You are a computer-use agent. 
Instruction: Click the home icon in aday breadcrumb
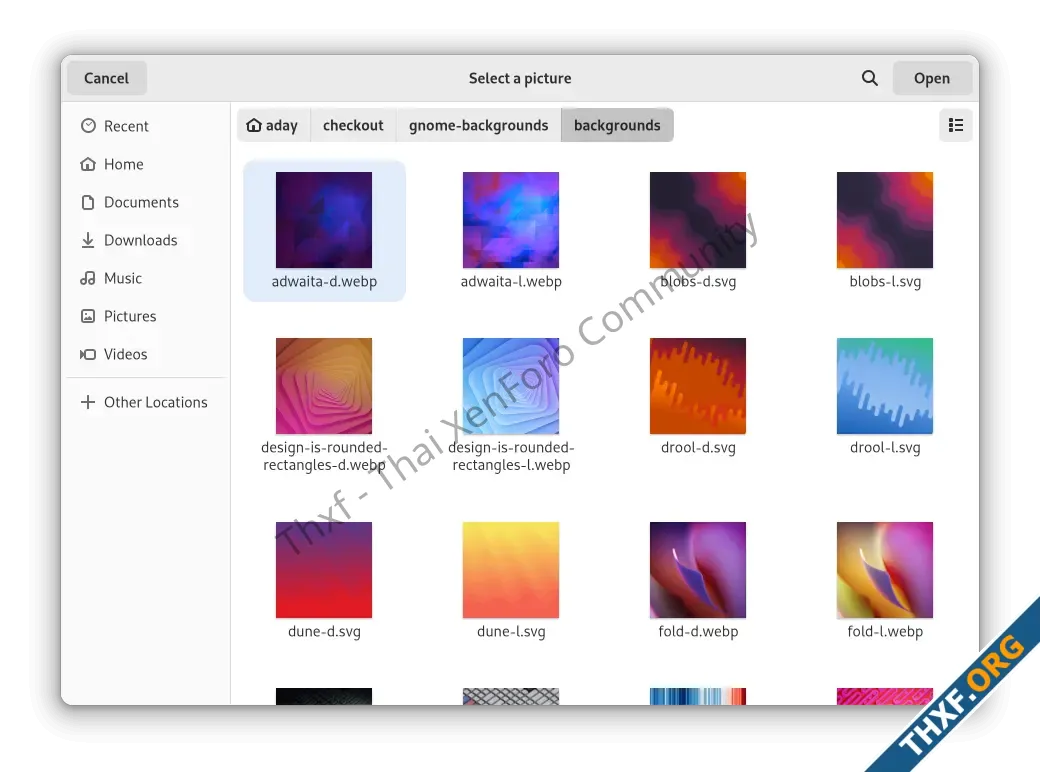(254, 125)
